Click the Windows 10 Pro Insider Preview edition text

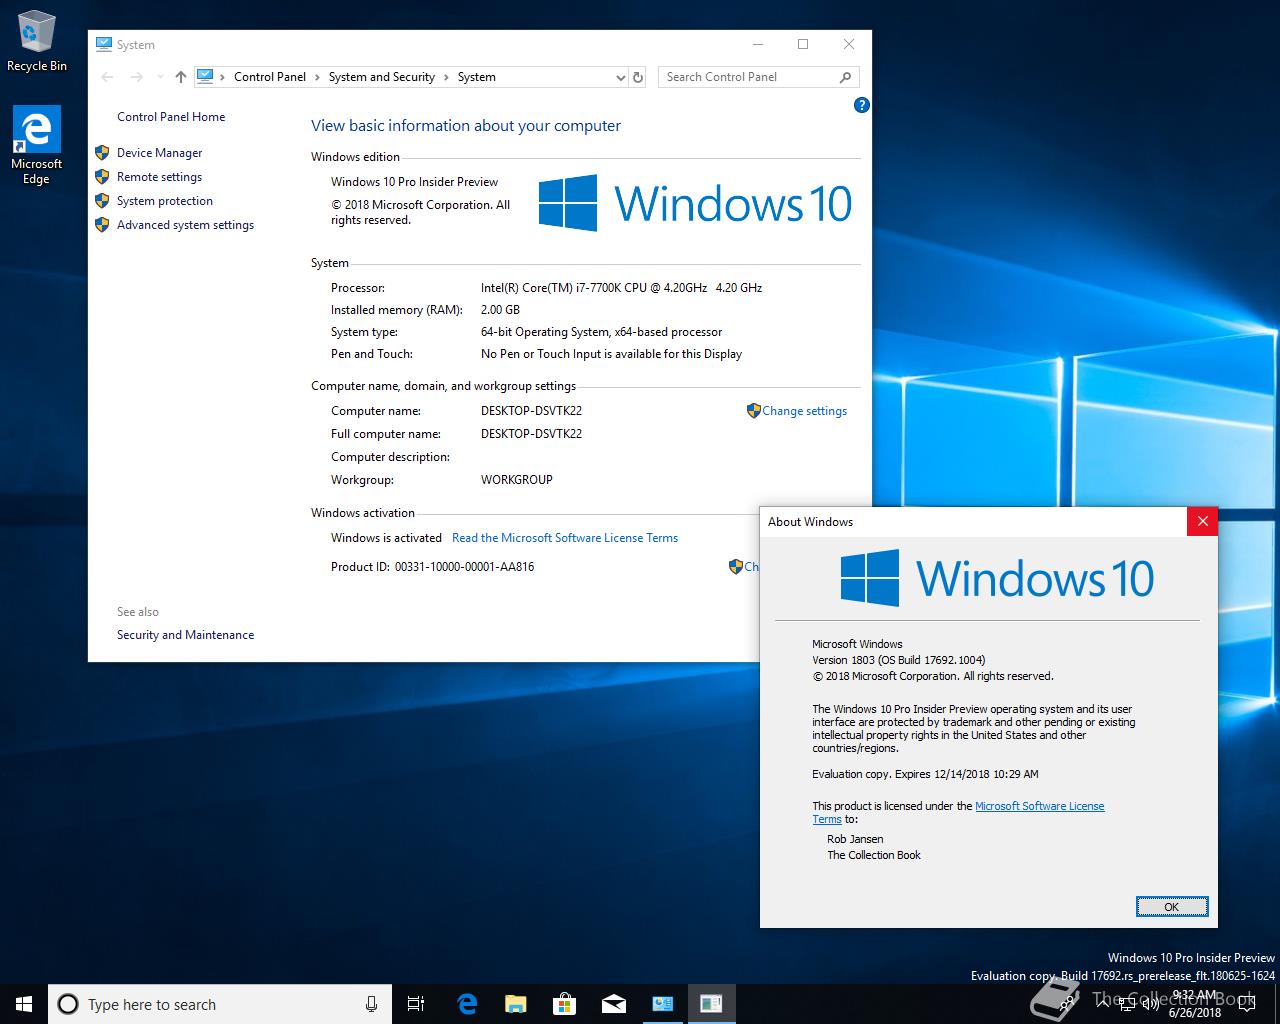(414, 182)
